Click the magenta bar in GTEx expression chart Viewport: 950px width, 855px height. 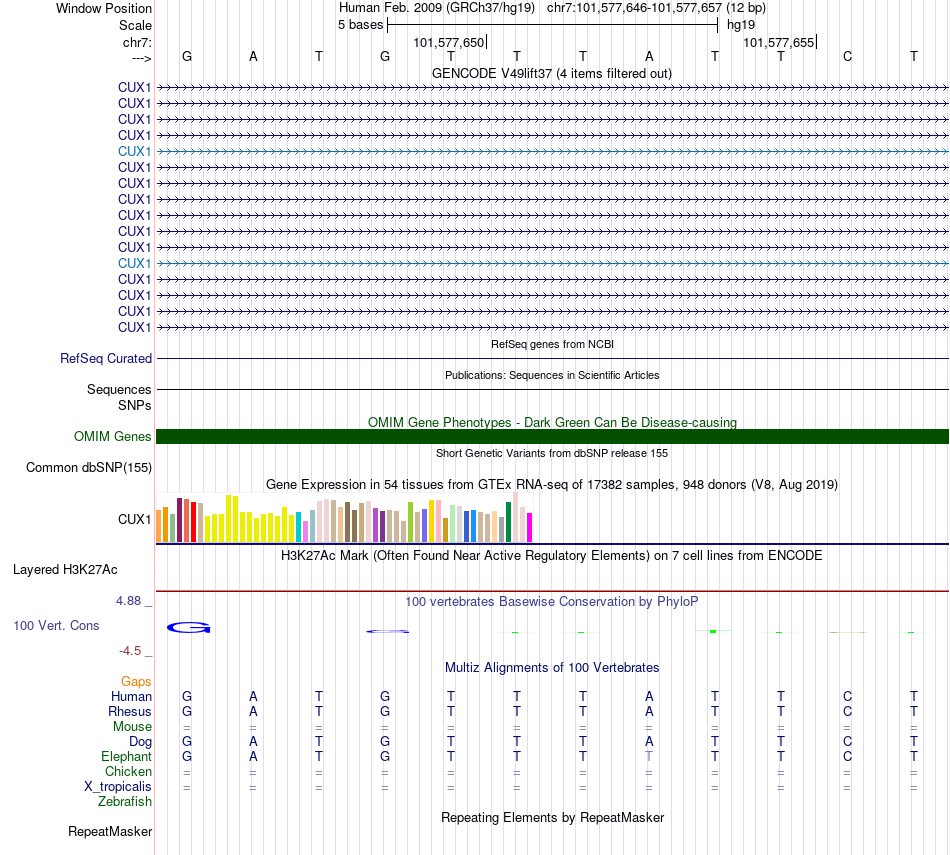click(x=530, y=527)
